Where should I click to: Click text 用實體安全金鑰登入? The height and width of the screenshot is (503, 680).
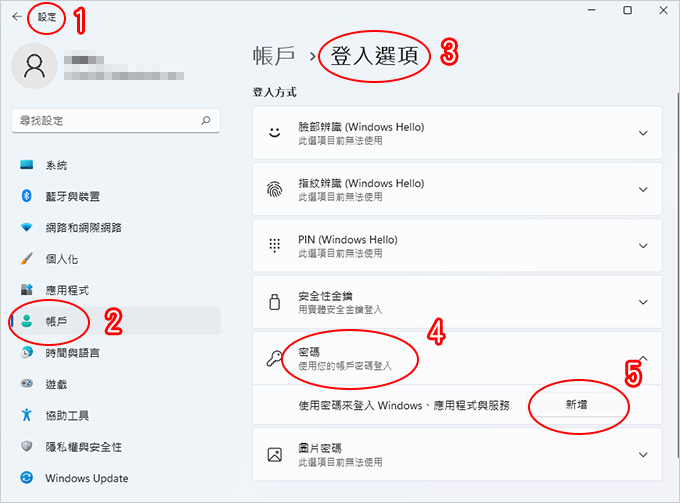click(340, 309)
